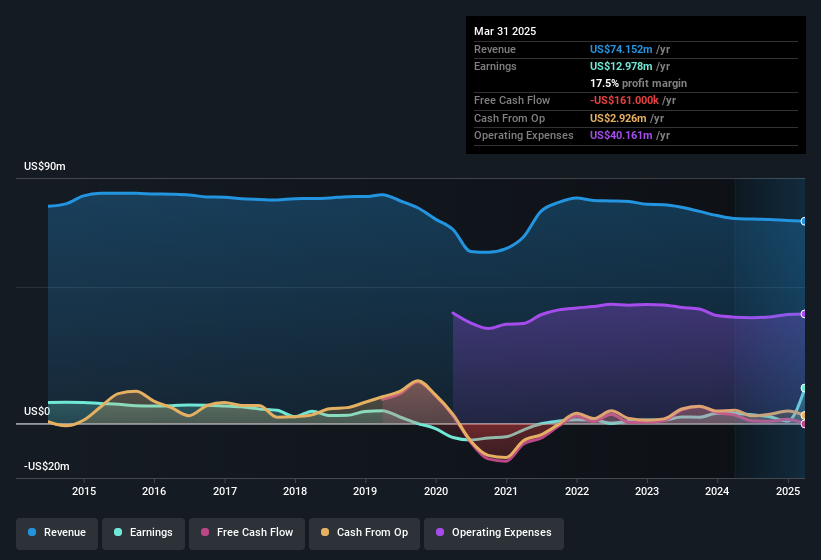Click the 2023 x-axis label
The image size is (821, 560).
click(x=647, y=491)
